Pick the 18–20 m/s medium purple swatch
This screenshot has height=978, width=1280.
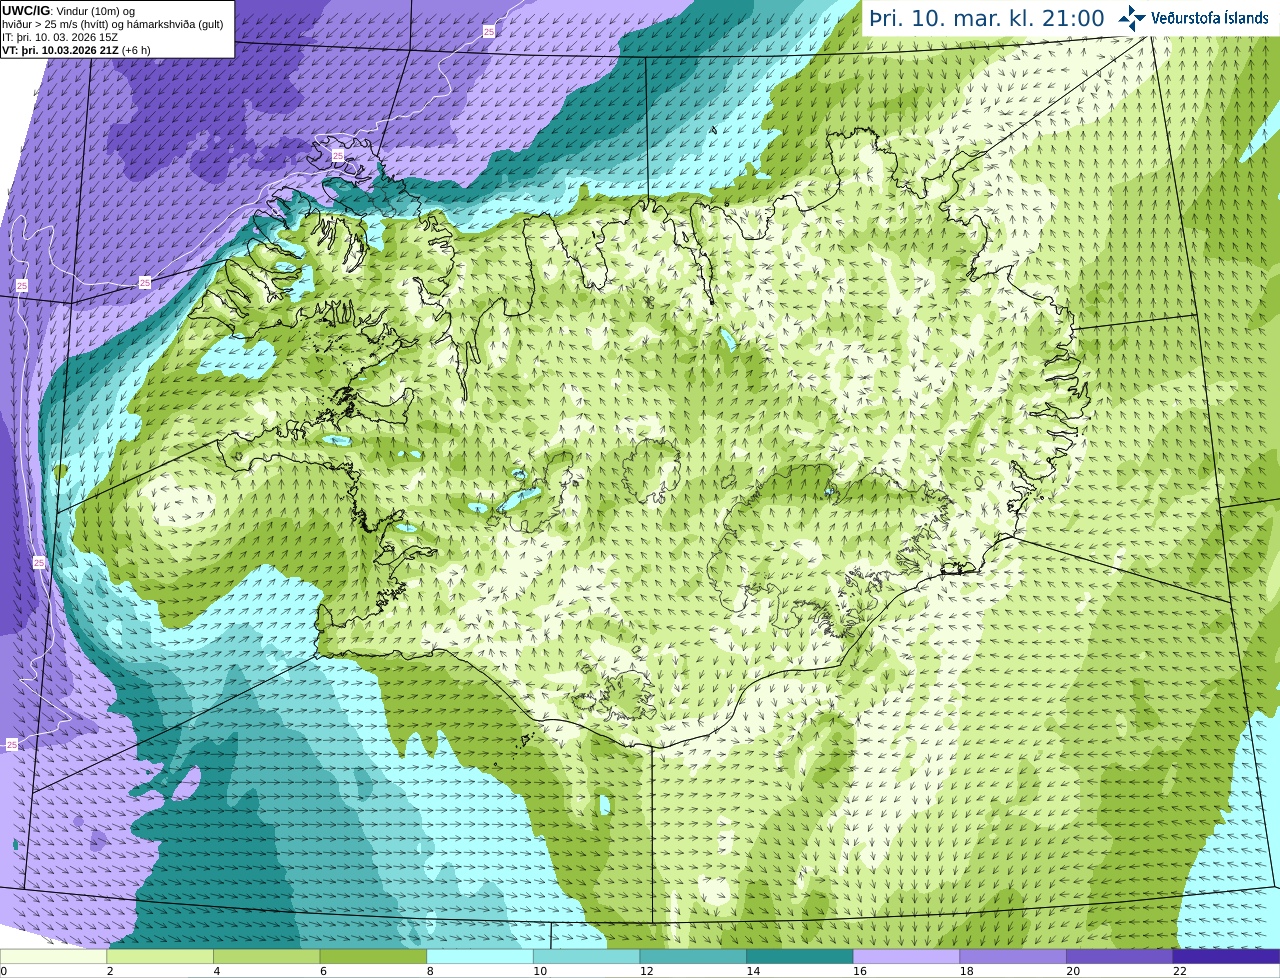[x=1013, y=956]
